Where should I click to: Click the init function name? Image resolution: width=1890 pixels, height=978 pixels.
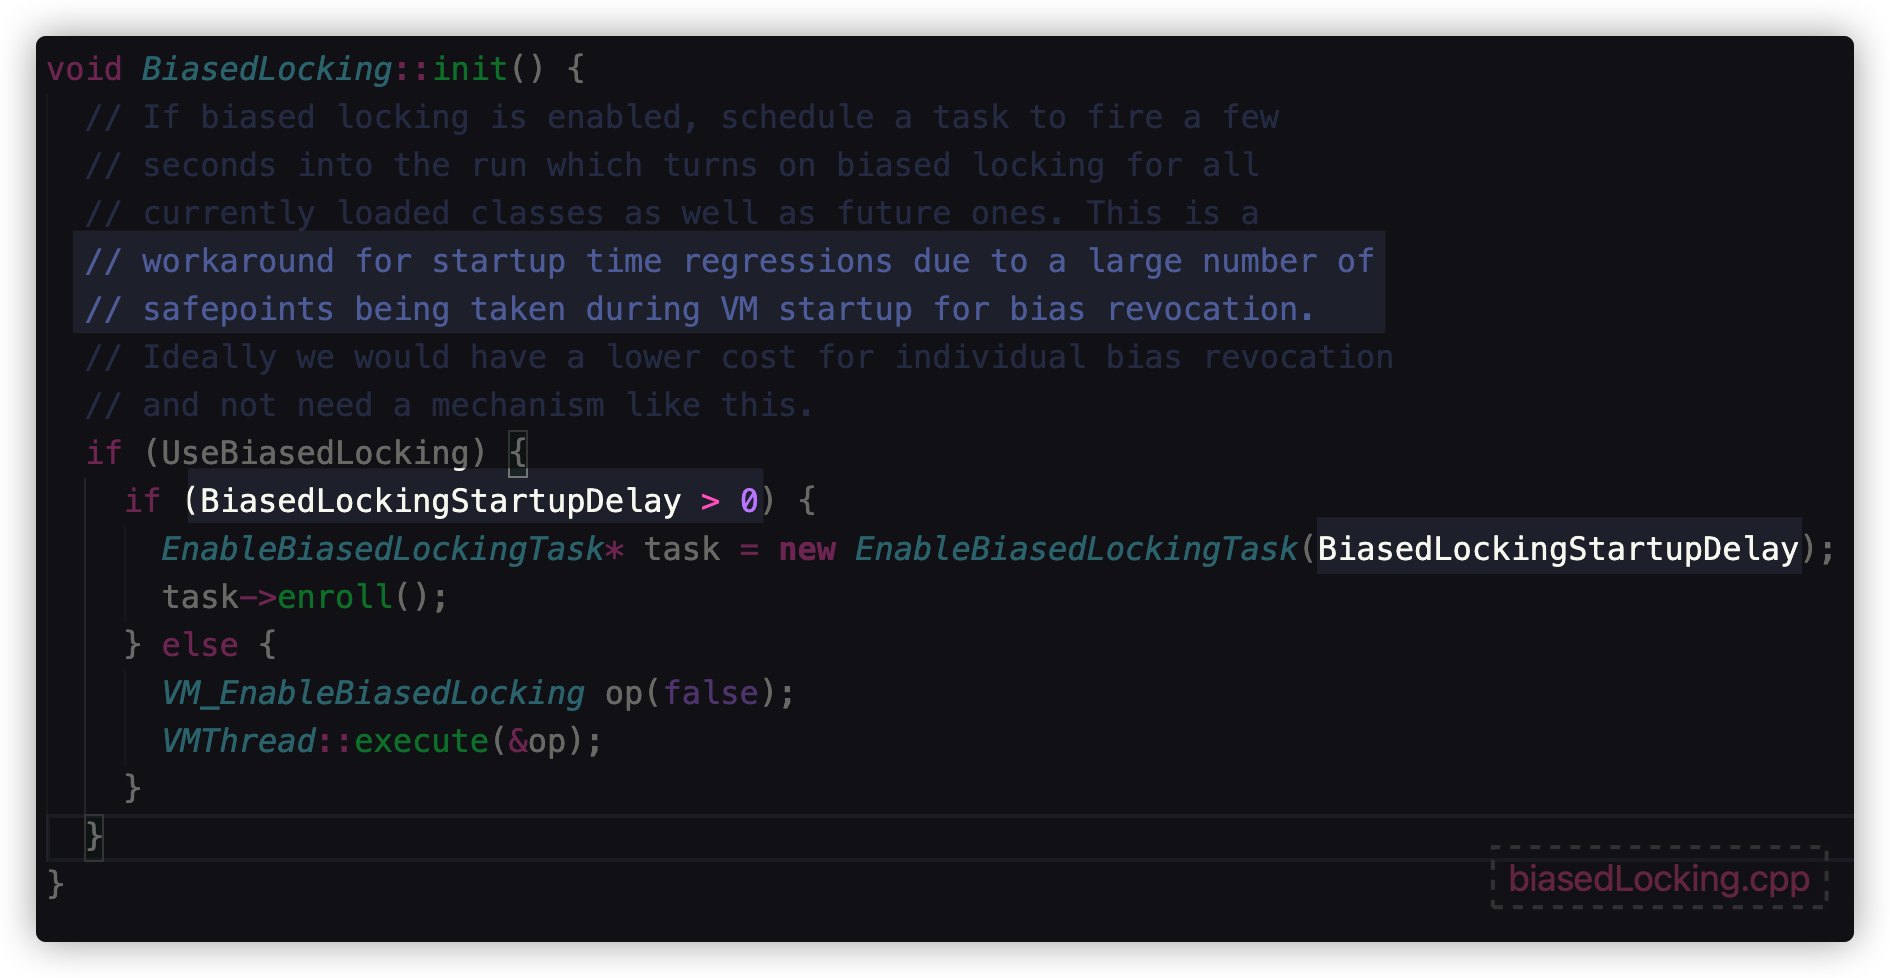469,69
